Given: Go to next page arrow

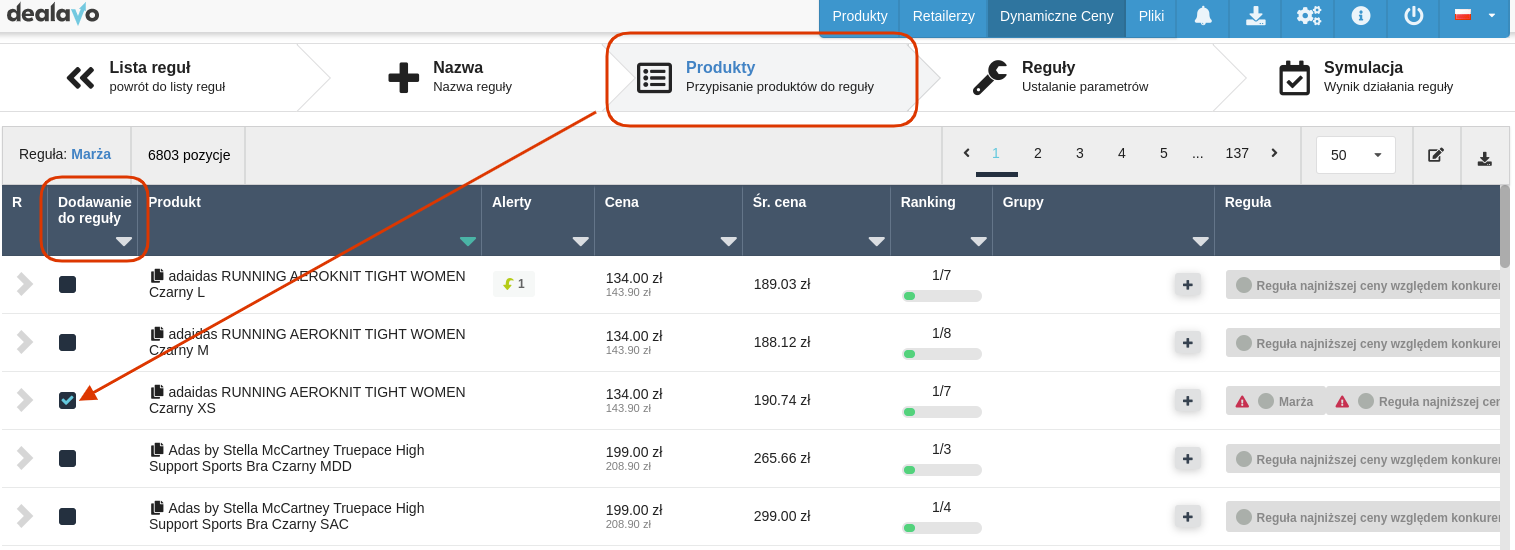Looking at the screenshot, I should click(1274, 153).
